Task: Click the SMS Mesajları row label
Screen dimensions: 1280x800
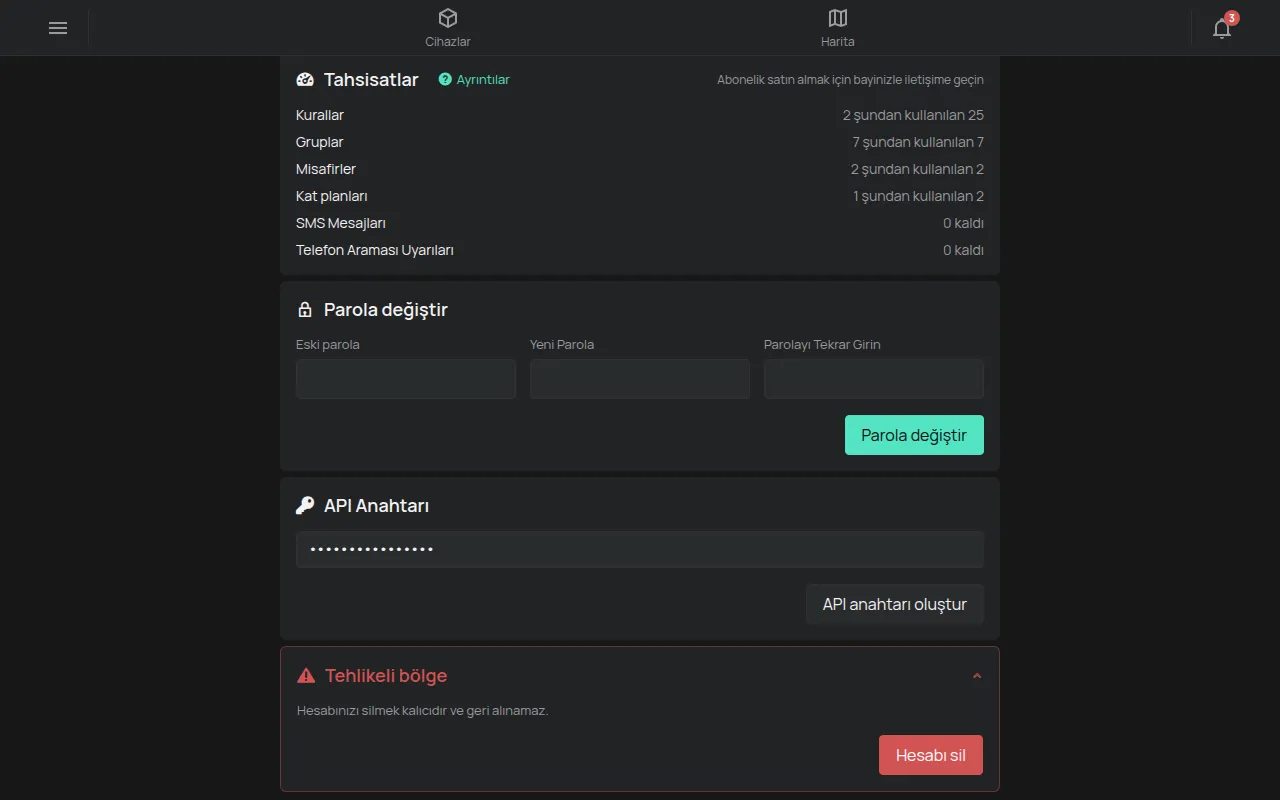Action: click(x=341, y=223)
